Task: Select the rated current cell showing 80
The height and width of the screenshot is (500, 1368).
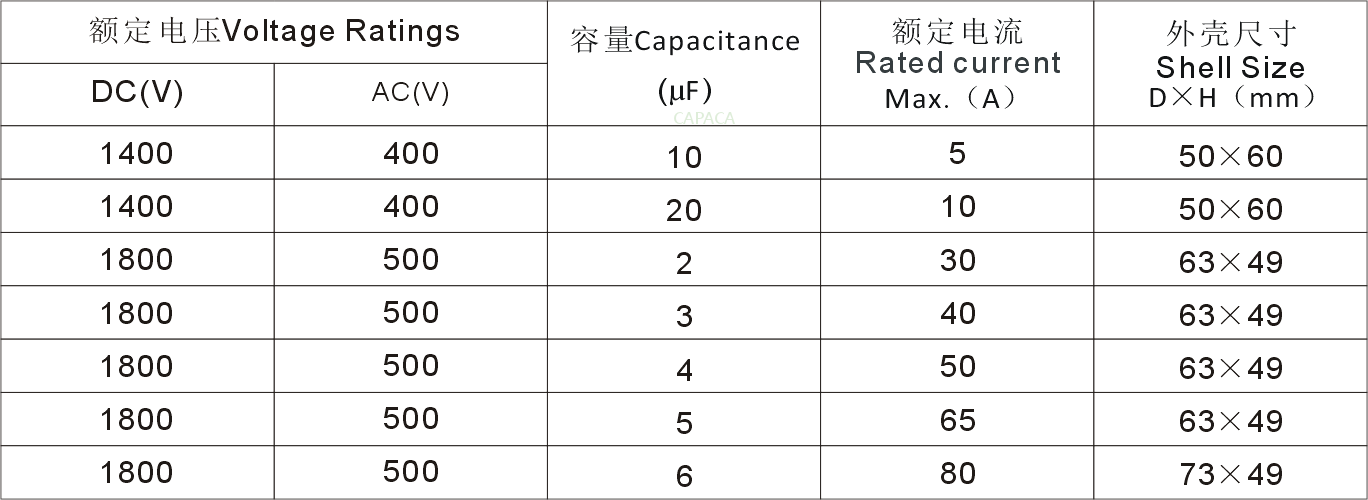Action: [957, 473]
